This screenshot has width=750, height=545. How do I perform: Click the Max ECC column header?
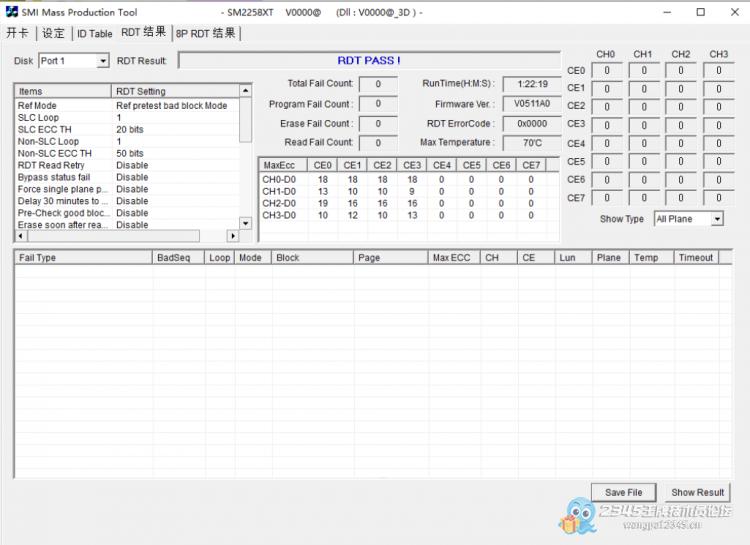tap(453, 257)
